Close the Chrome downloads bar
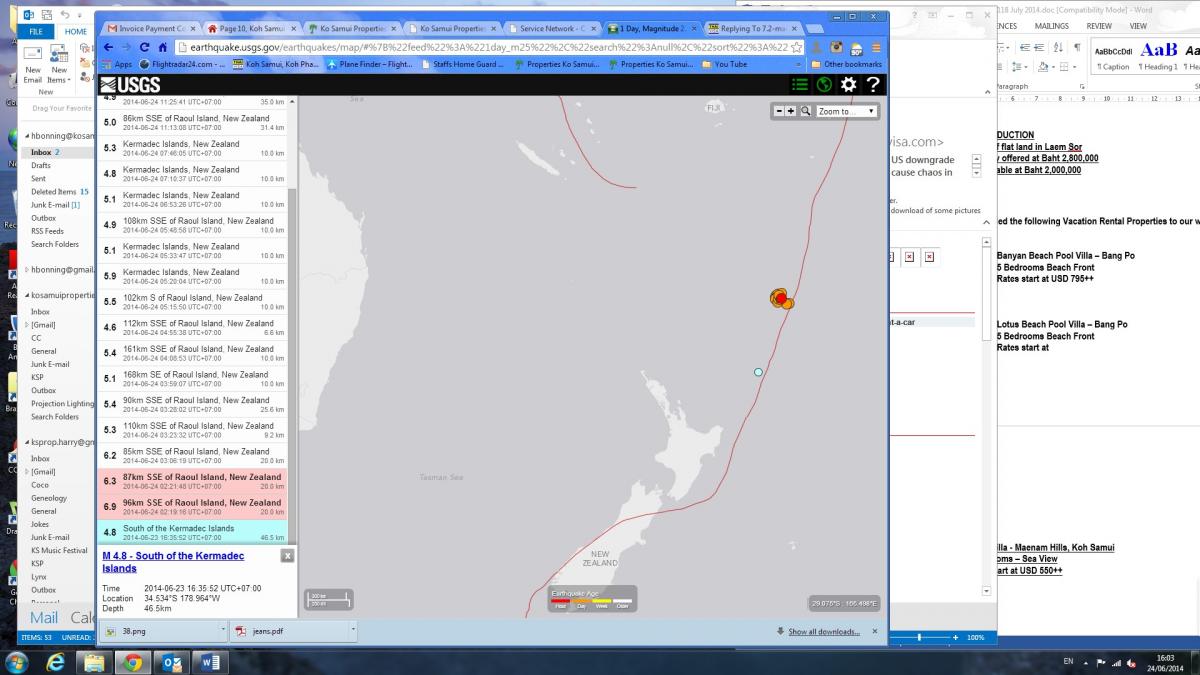The height and width of the screenshot is (675, 1200). (x=875, y=631)
